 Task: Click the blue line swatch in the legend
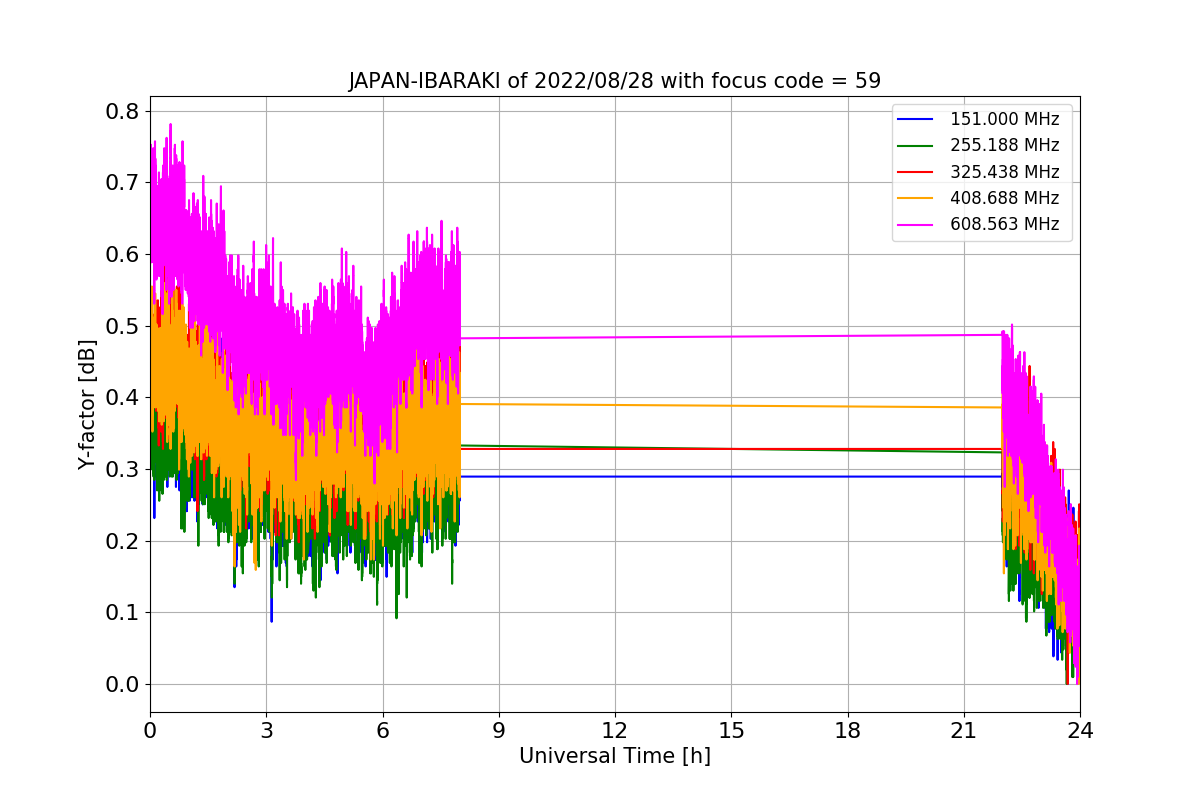click(917, 119)
